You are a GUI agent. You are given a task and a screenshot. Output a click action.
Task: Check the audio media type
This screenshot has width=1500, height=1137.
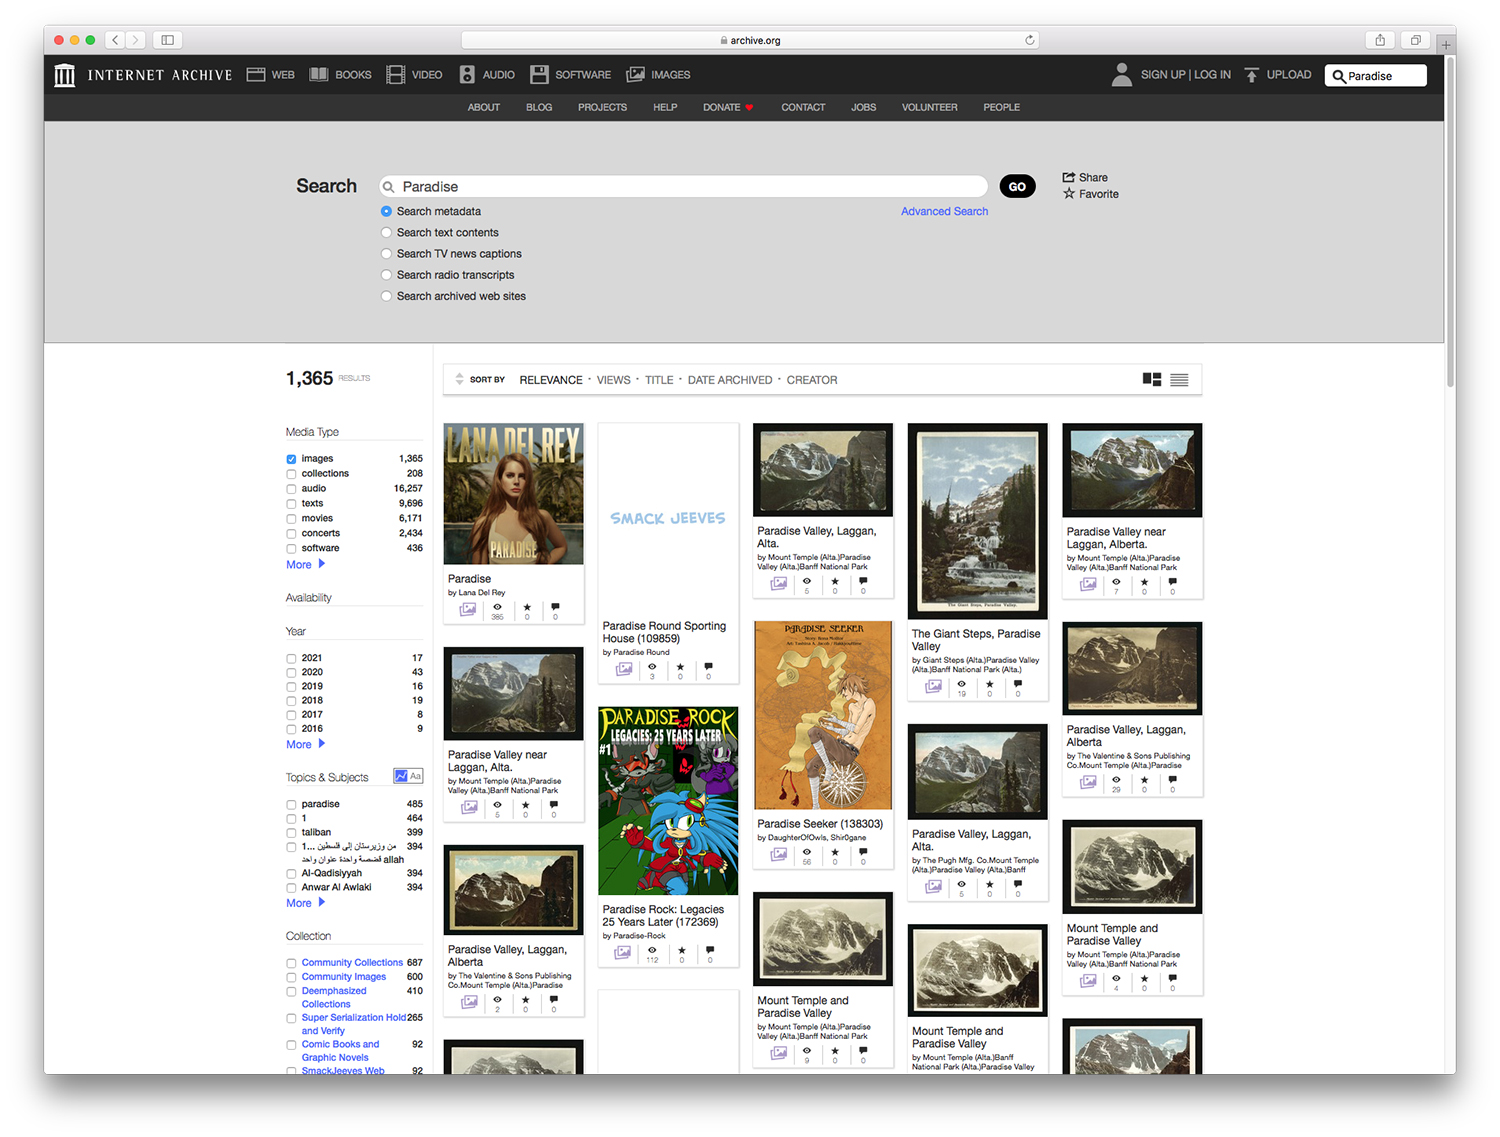point(291,489)
